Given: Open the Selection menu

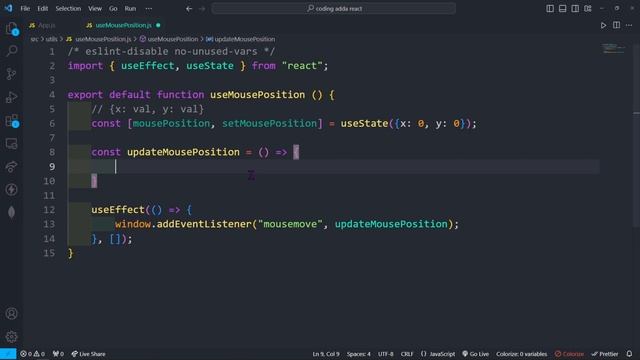Looking at the screenshot, I should tap(68, 9).
